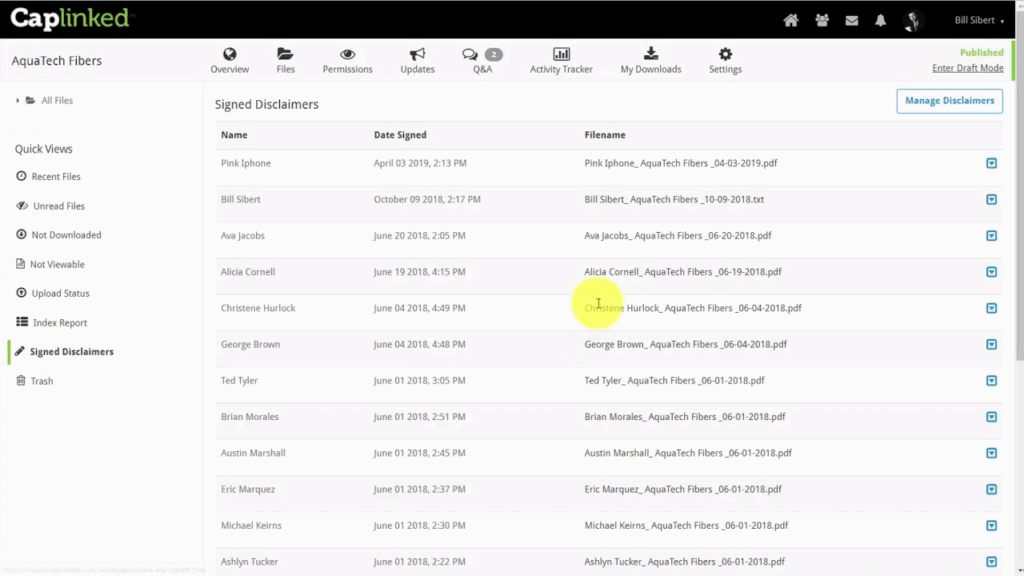
Task: Open dropdown for Pink Iphone disclaimer row
Action: pyautogui.click(x=991, y=163)
